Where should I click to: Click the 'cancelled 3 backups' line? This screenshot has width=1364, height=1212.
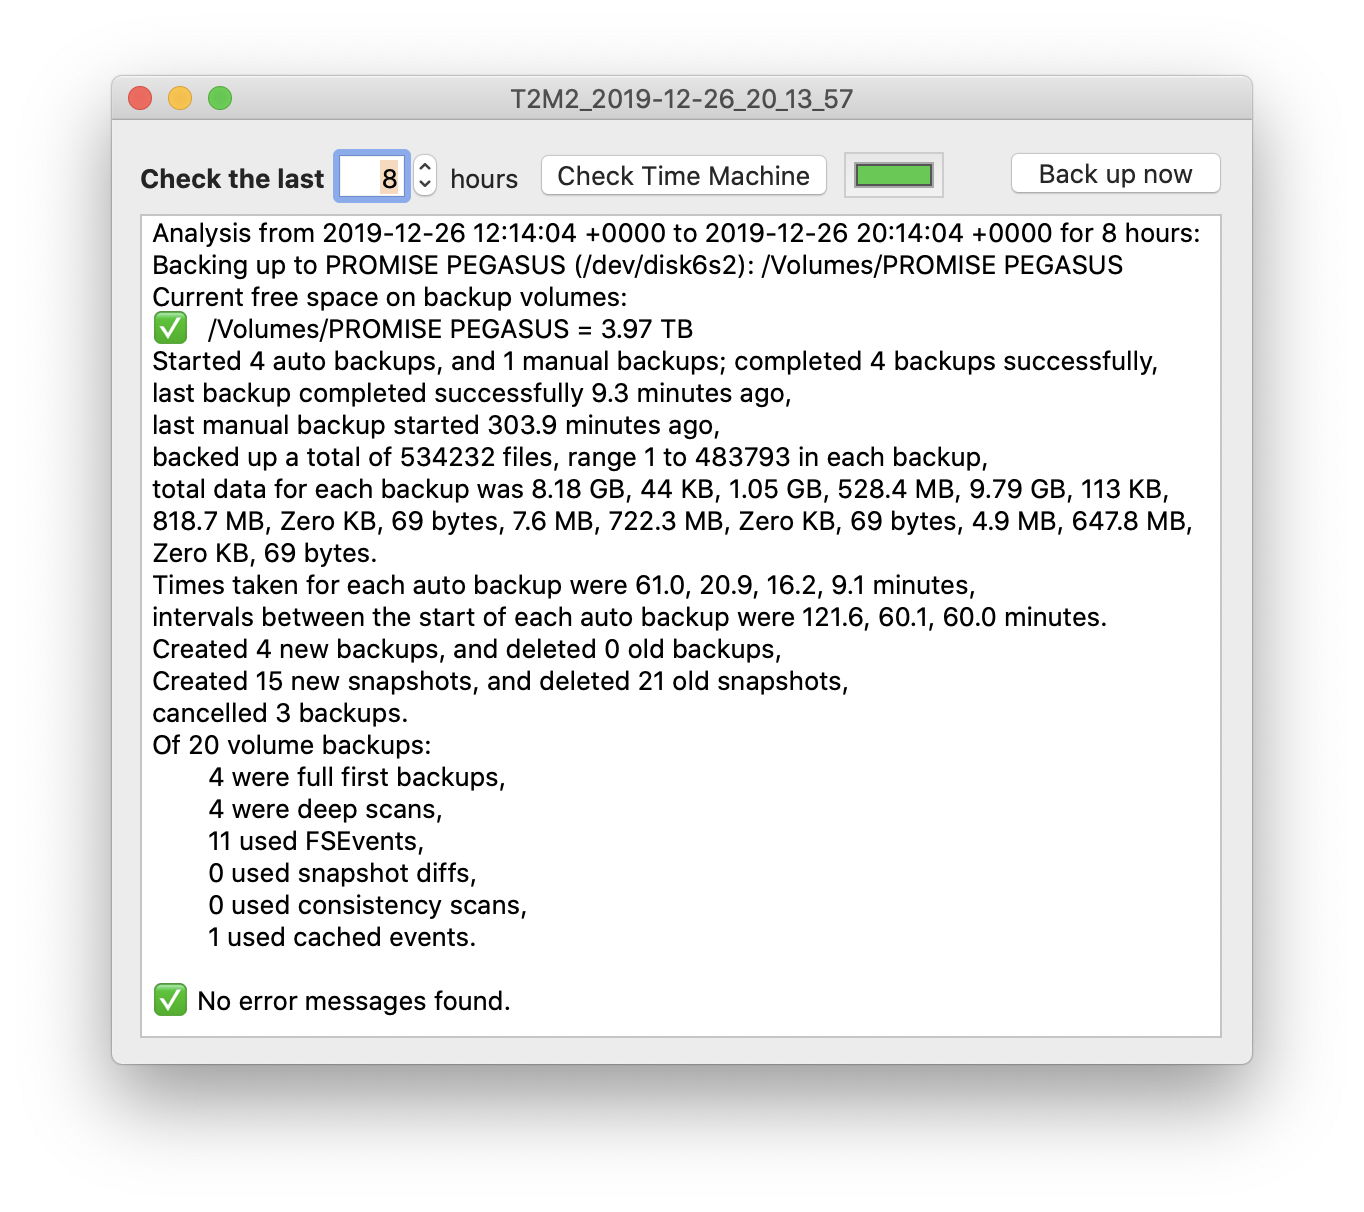pos(280,713)
